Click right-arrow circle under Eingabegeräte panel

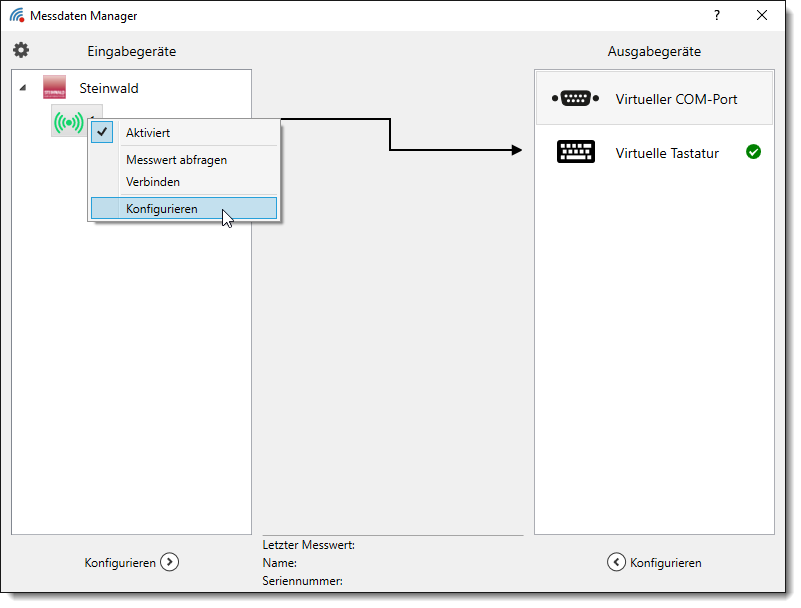tap(170, 562)
